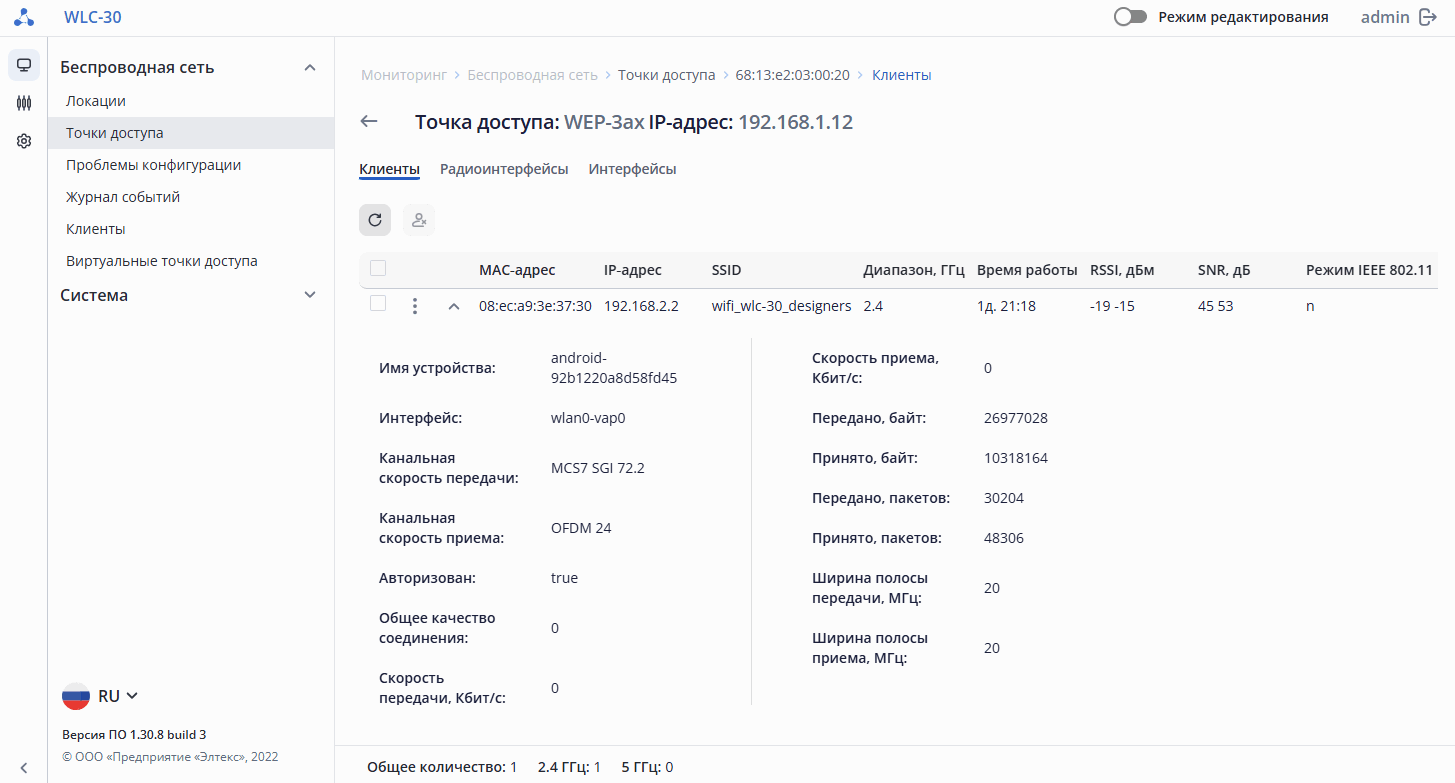Click the Время работы column header

click(x=1027, y=270)
